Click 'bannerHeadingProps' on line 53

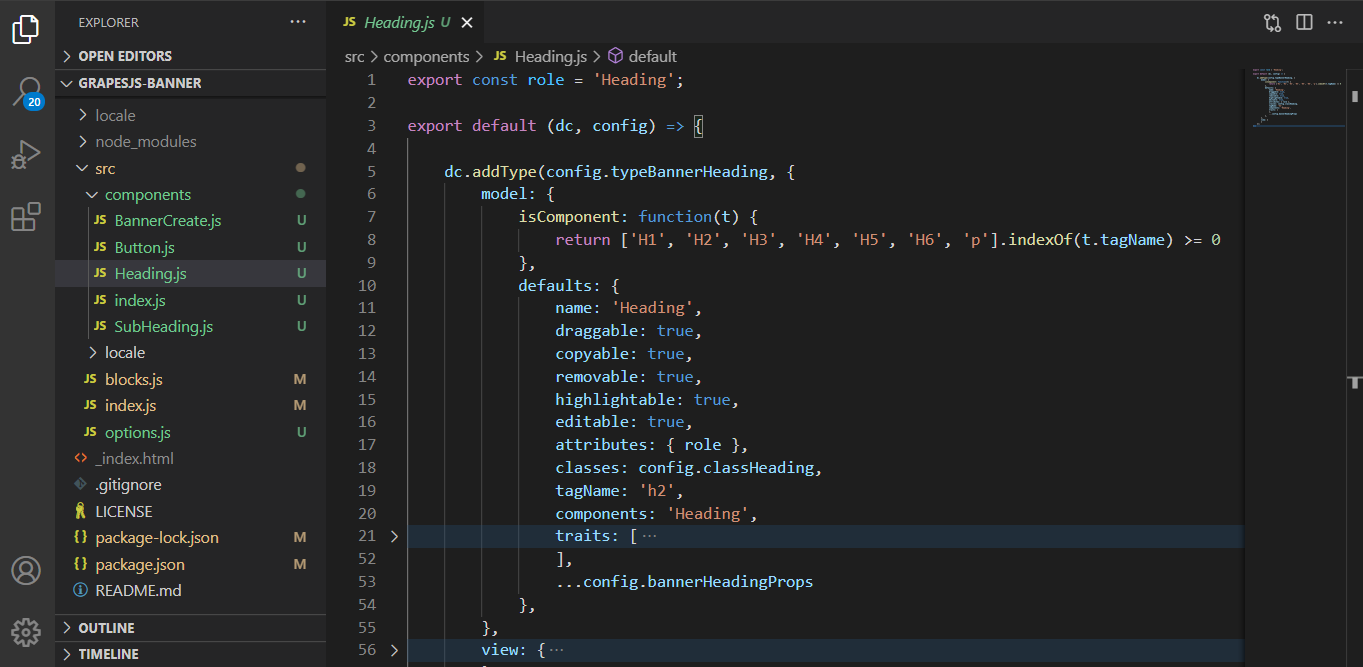pyautogui.click(x=730, y=582)
